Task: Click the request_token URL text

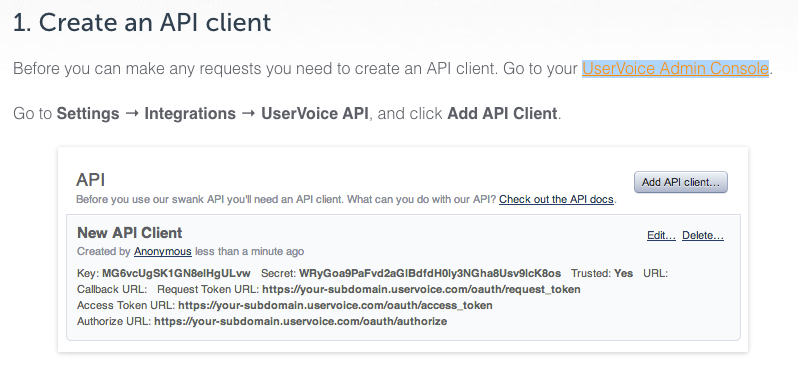Action: pos(421,290)
